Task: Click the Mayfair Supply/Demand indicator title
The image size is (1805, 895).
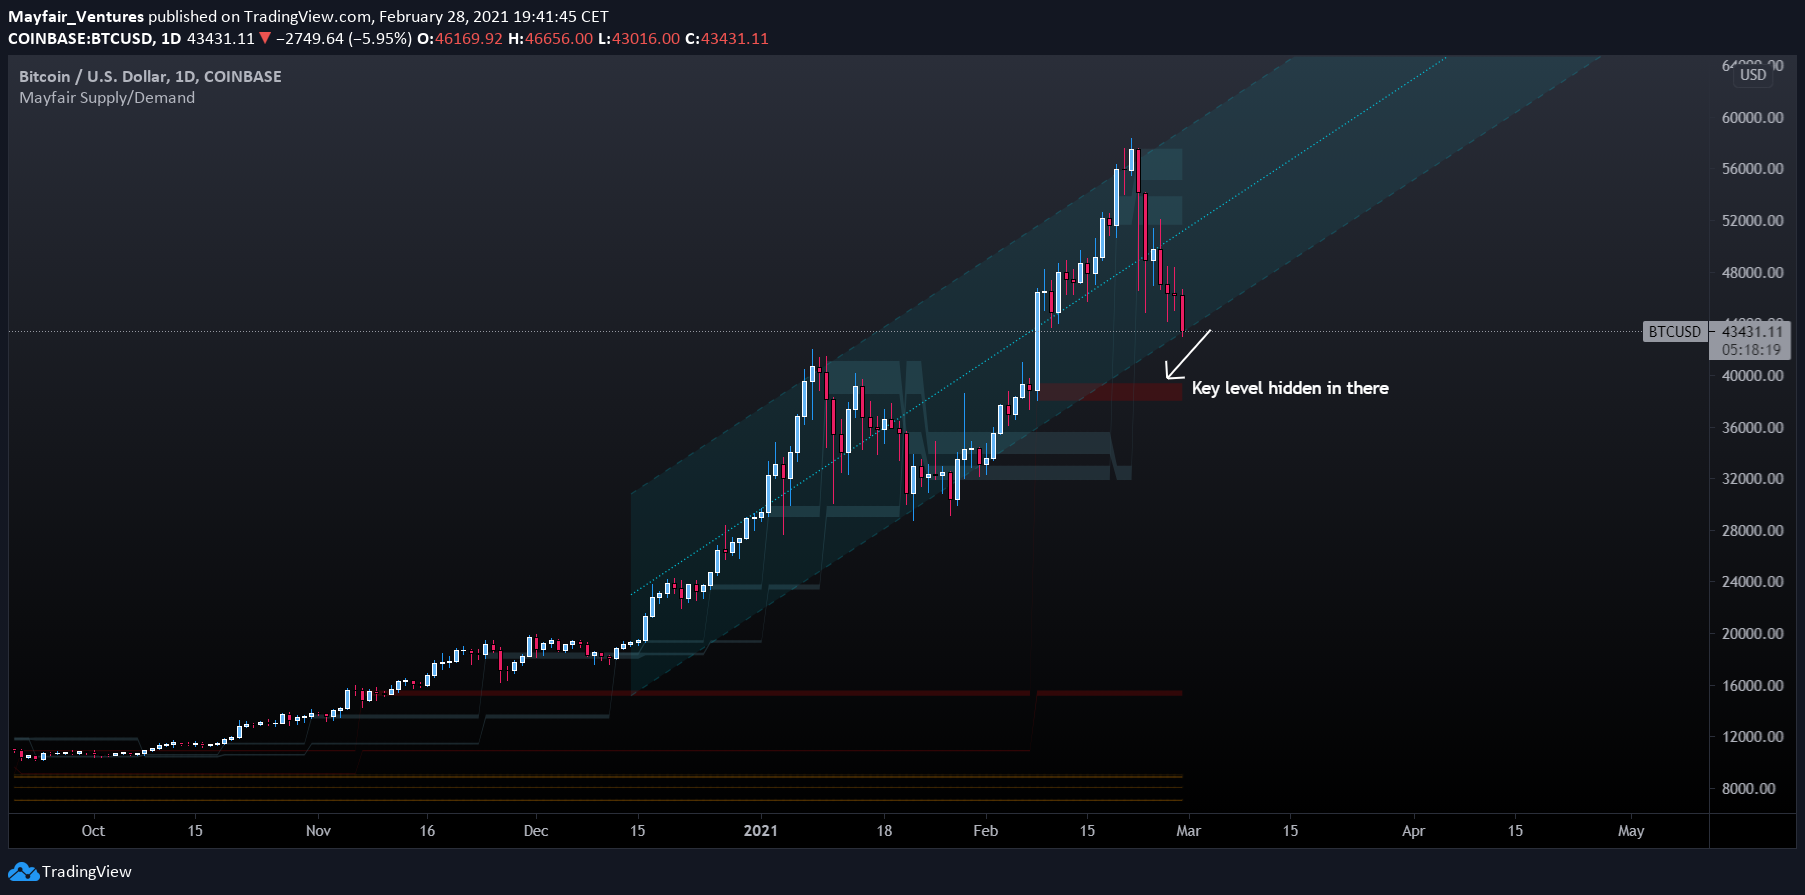Action: (x=107, y=98)
